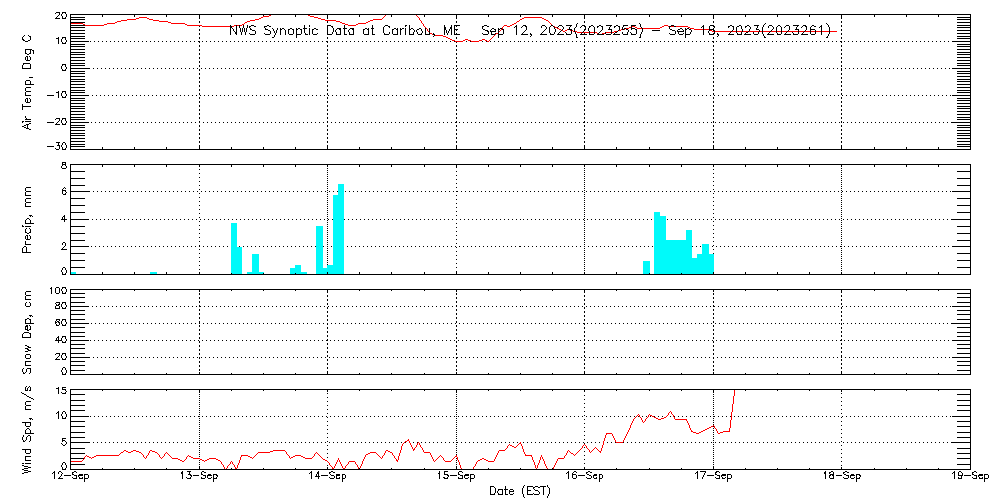This screenshot has height=500, width=1000.
Task: Click the '19-Sep' date label
Action: [x=971, y=478]
